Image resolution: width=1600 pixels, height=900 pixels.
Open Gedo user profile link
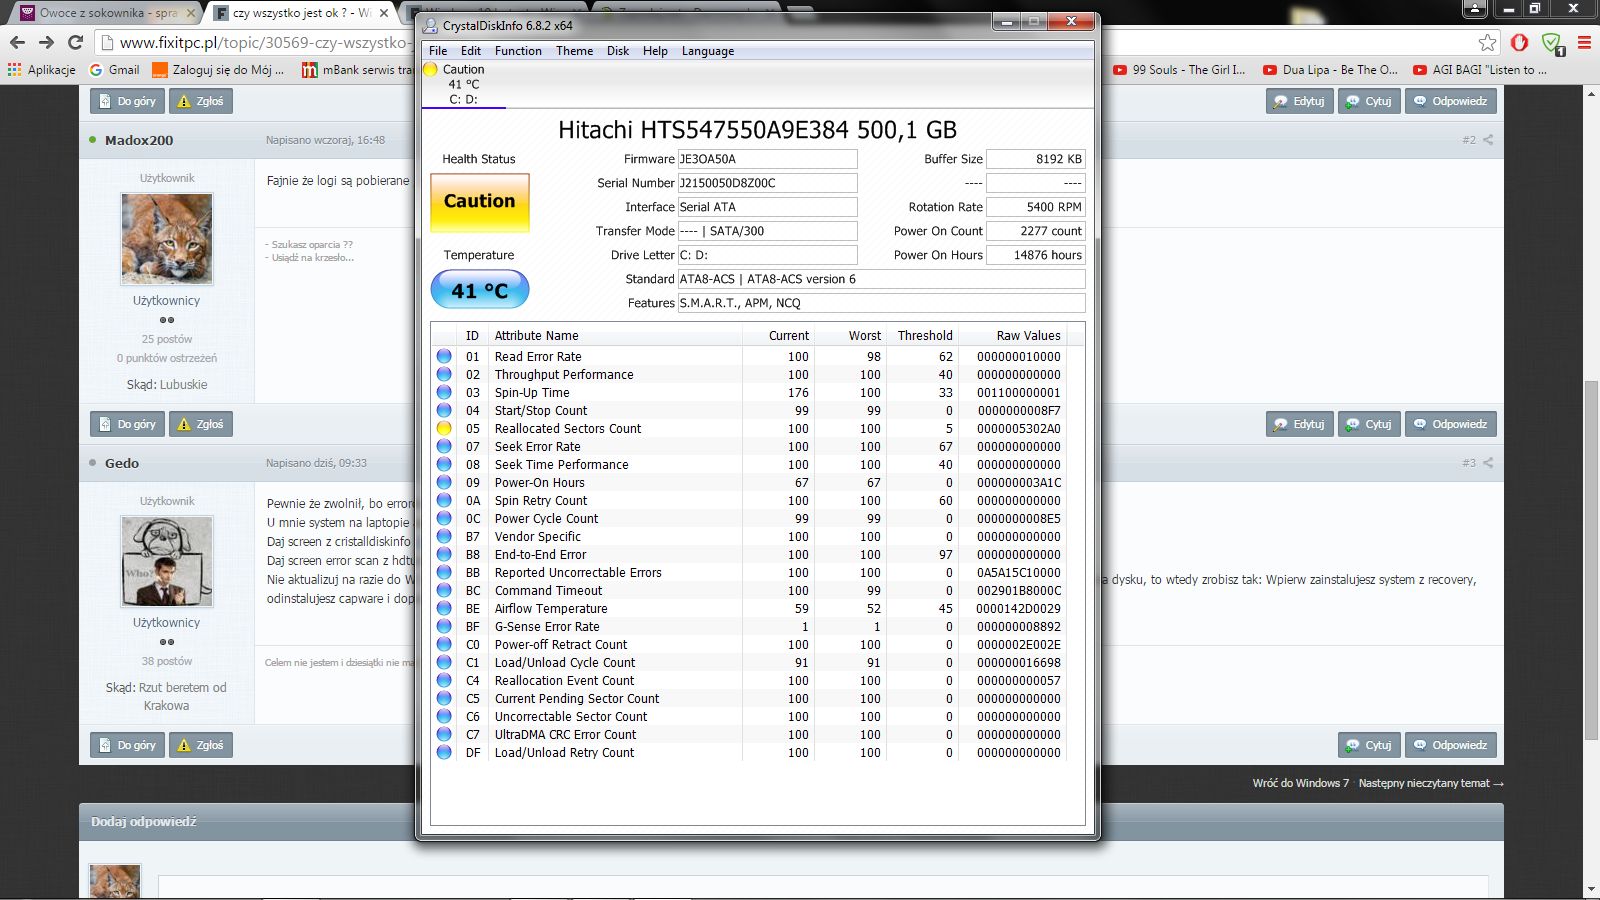122,463
